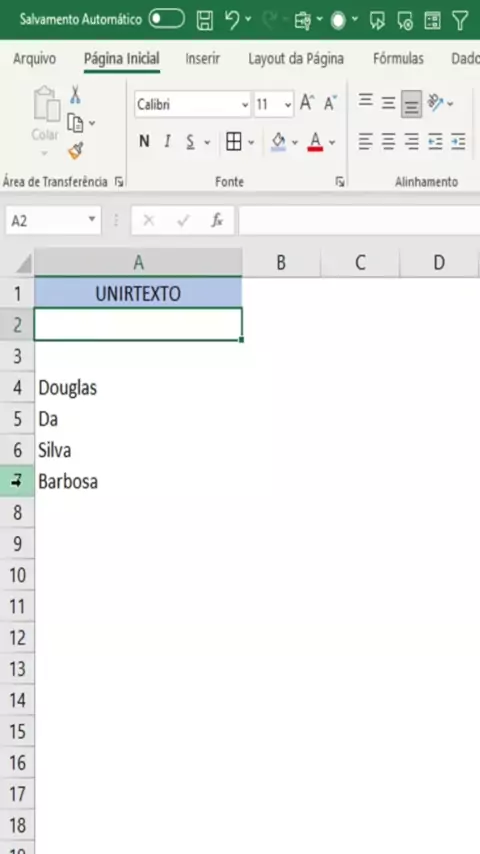Open the Calibri font name dropdown

pos(193,104)
